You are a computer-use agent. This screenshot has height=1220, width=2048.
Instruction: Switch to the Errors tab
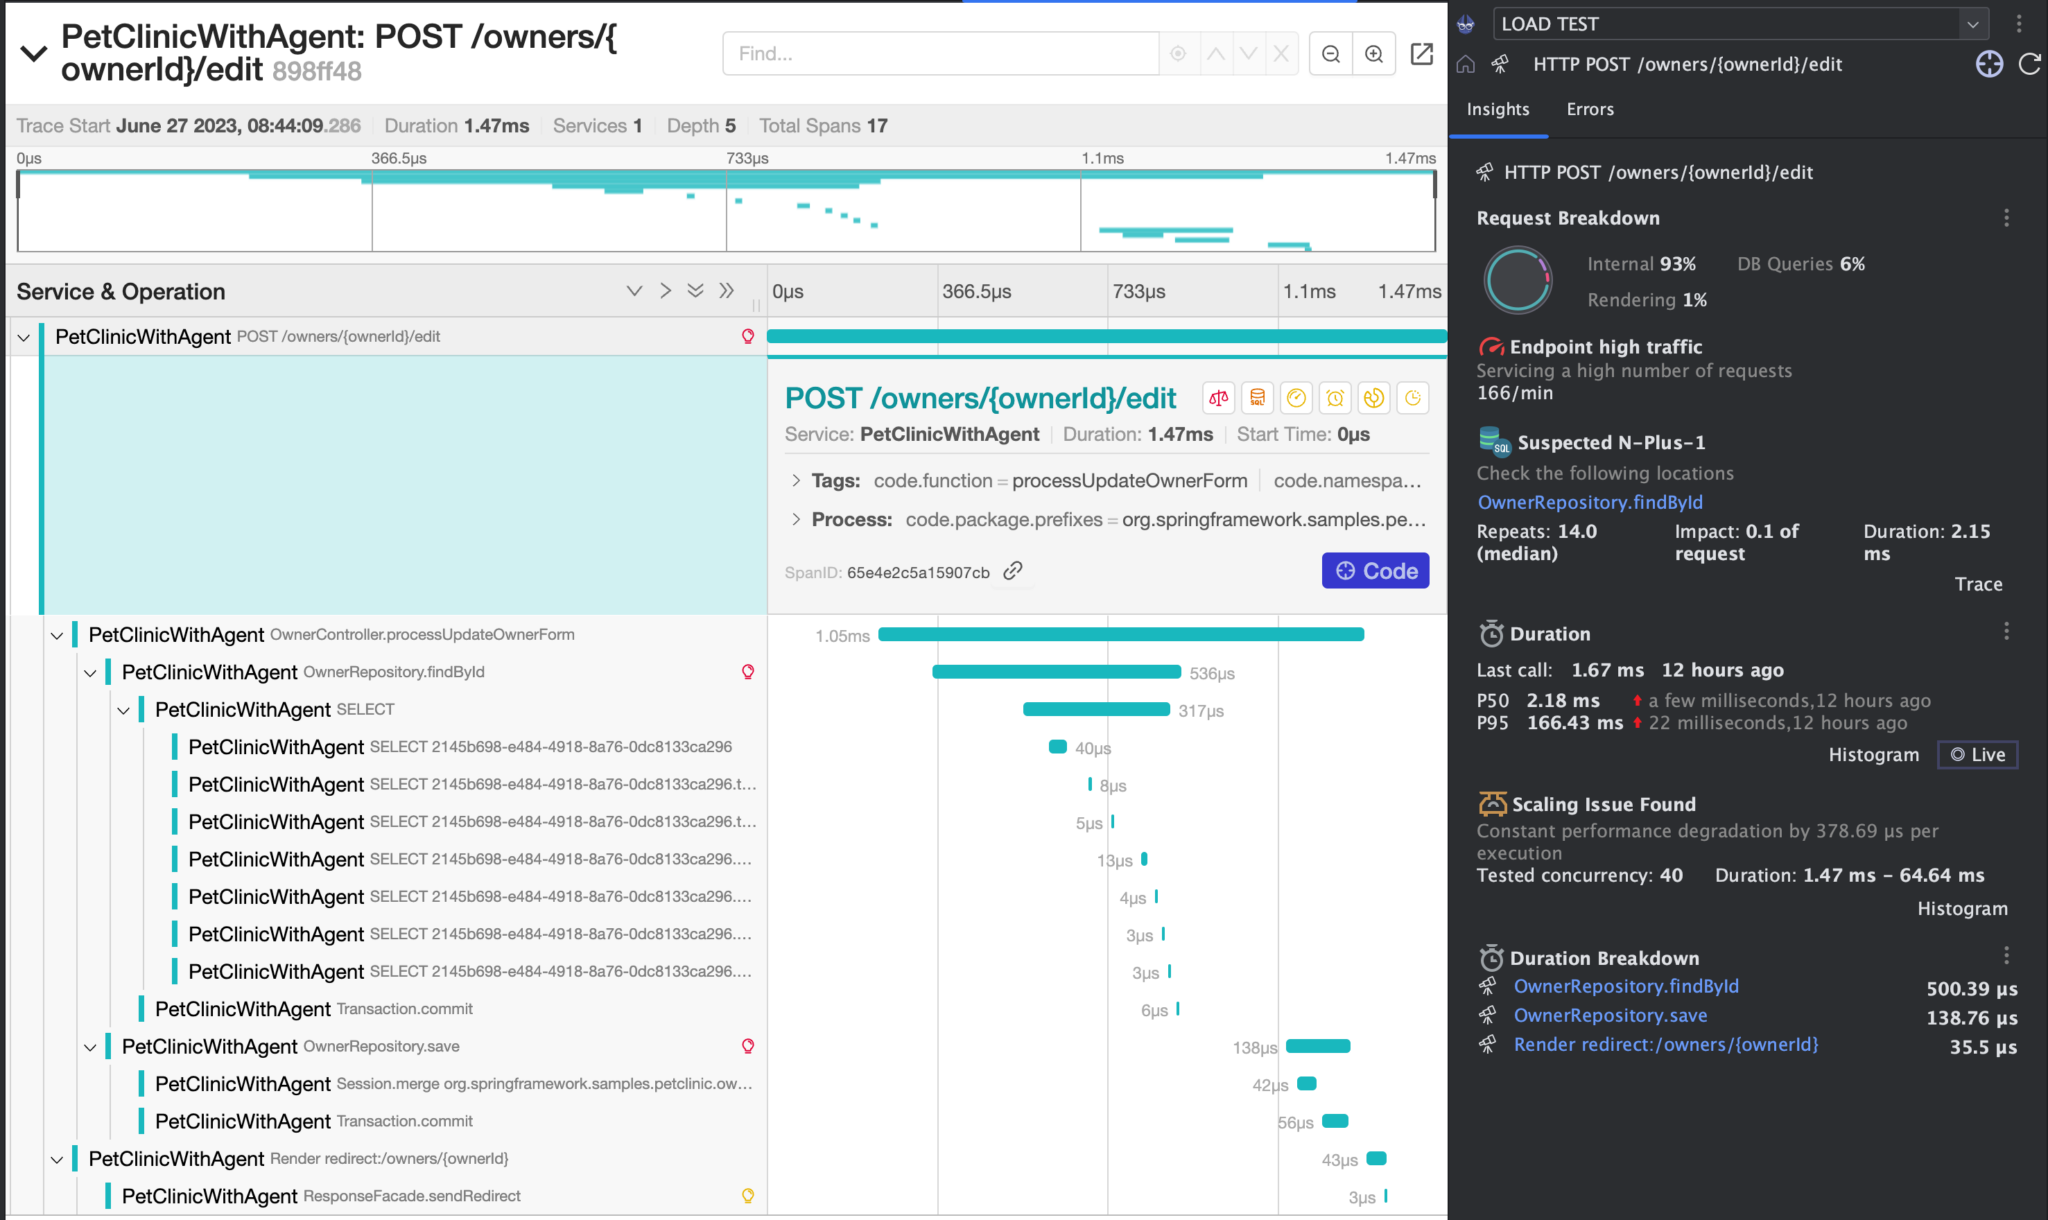point(1589,109)
